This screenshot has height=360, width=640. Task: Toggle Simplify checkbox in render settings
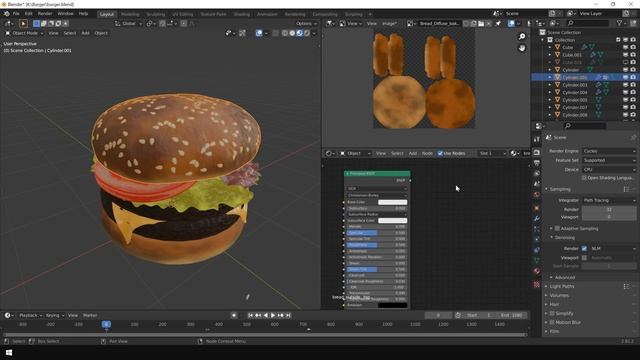click(x=552, y=313)
